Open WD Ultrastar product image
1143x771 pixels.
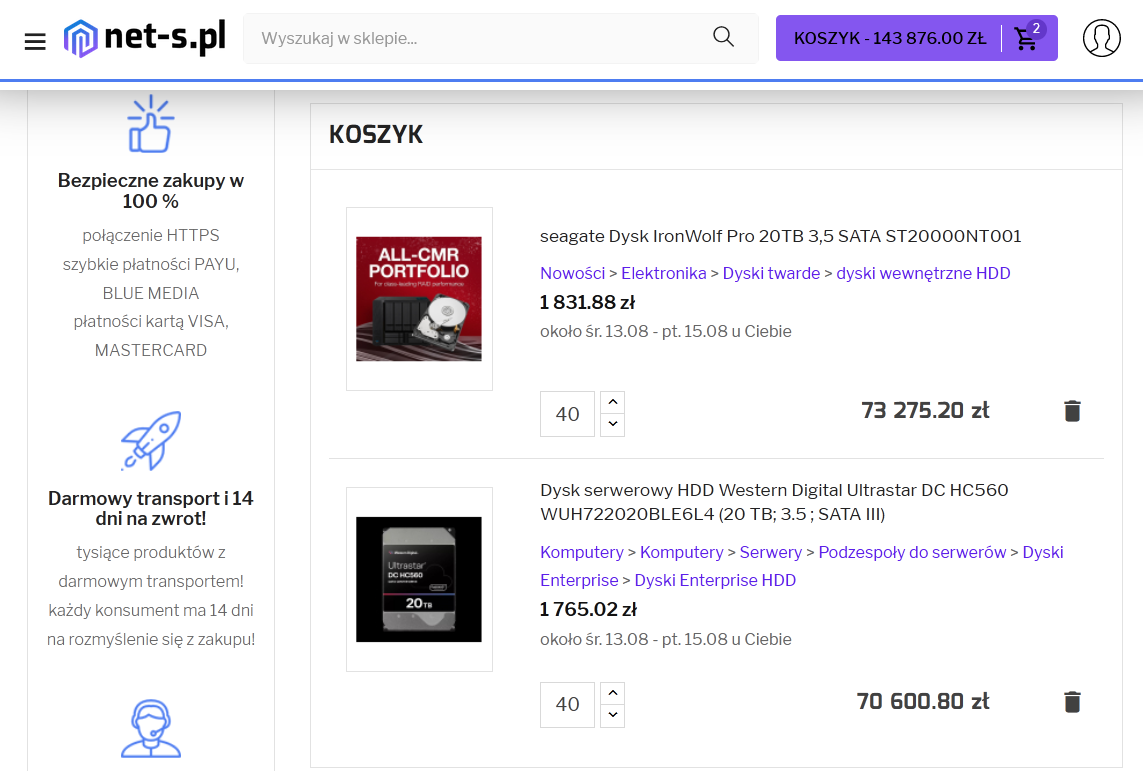419,579
